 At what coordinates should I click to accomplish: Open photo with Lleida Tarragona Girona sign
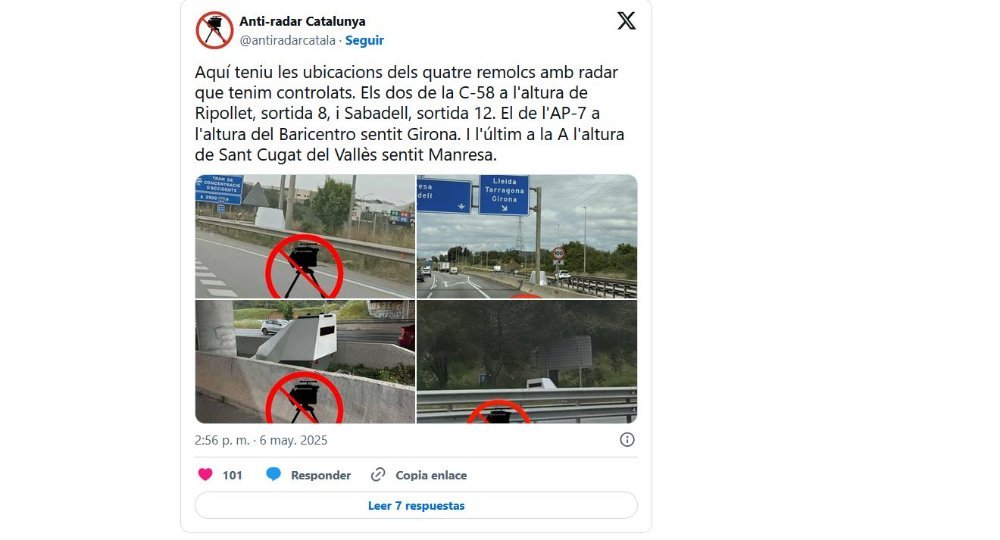tap(527, 237)
